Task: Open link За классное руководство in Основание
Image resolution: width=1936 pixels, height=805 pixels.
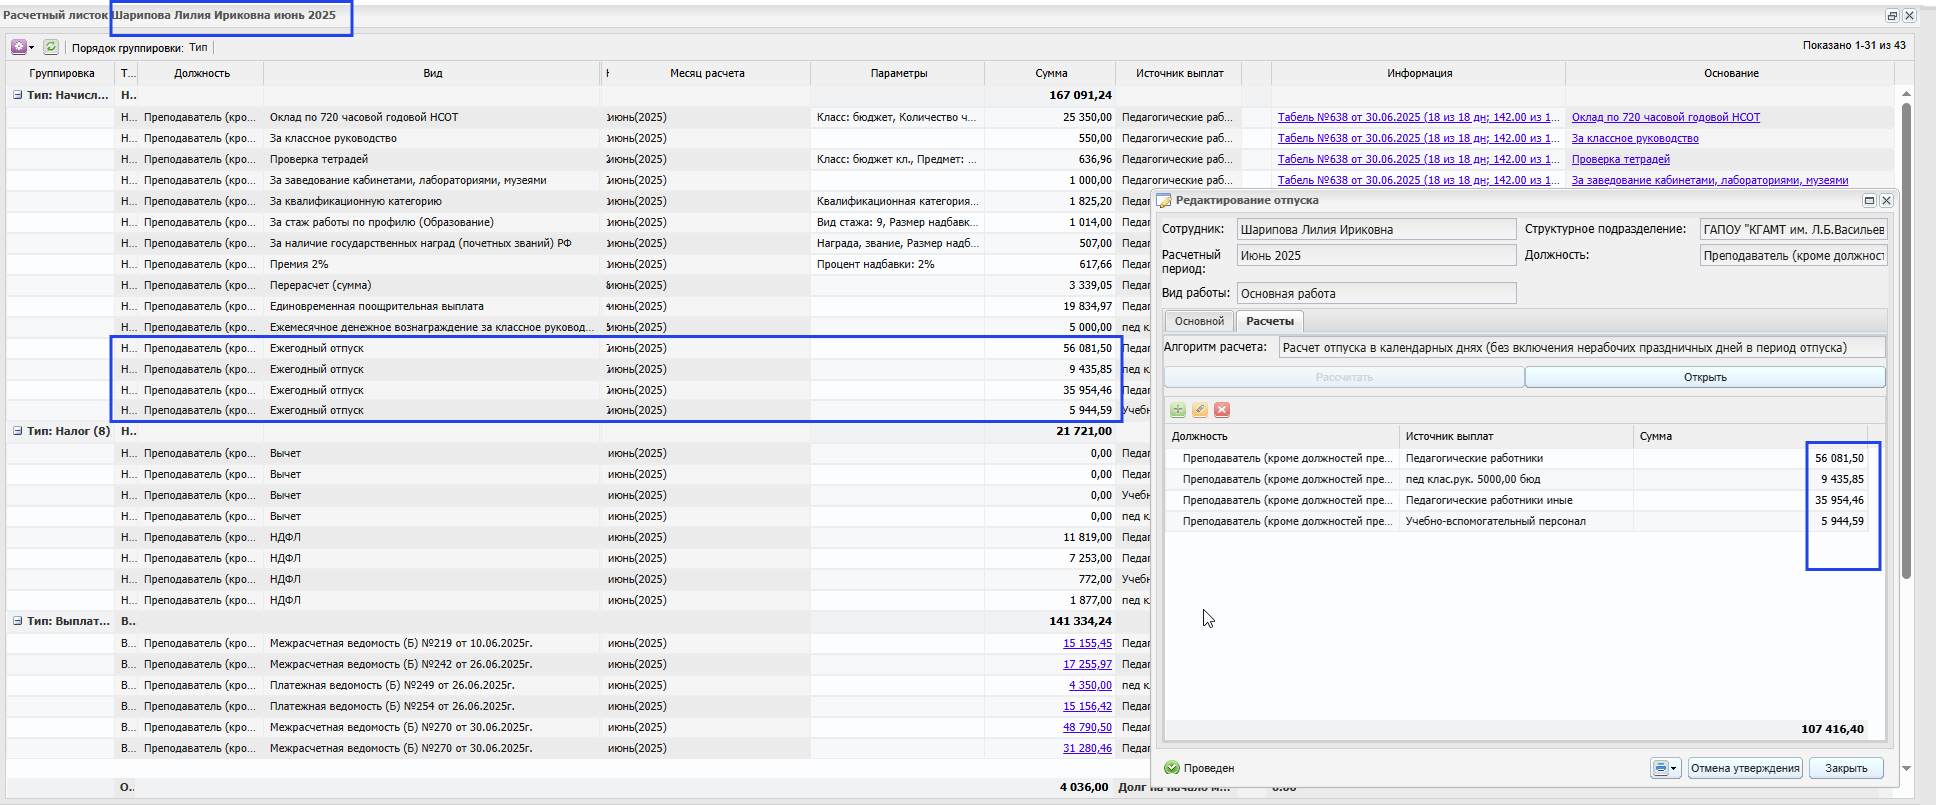Action: (x=1635, y=138)
